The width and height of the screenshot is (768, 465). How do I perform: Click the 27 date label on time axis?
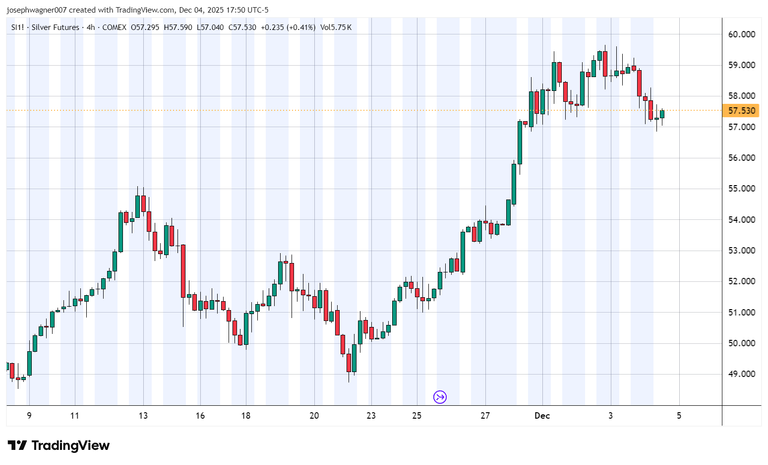point(485,415)
